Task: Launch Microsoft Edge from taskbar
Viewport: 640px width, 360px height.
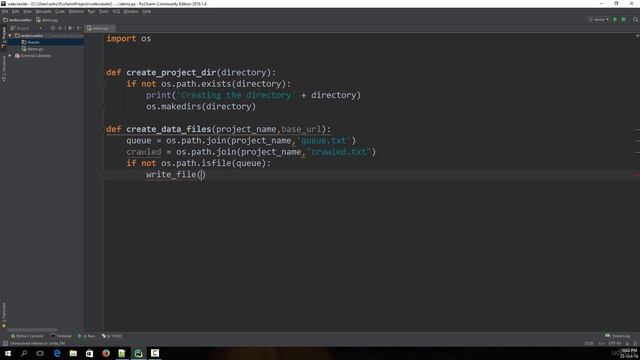Action: [57, 353]
